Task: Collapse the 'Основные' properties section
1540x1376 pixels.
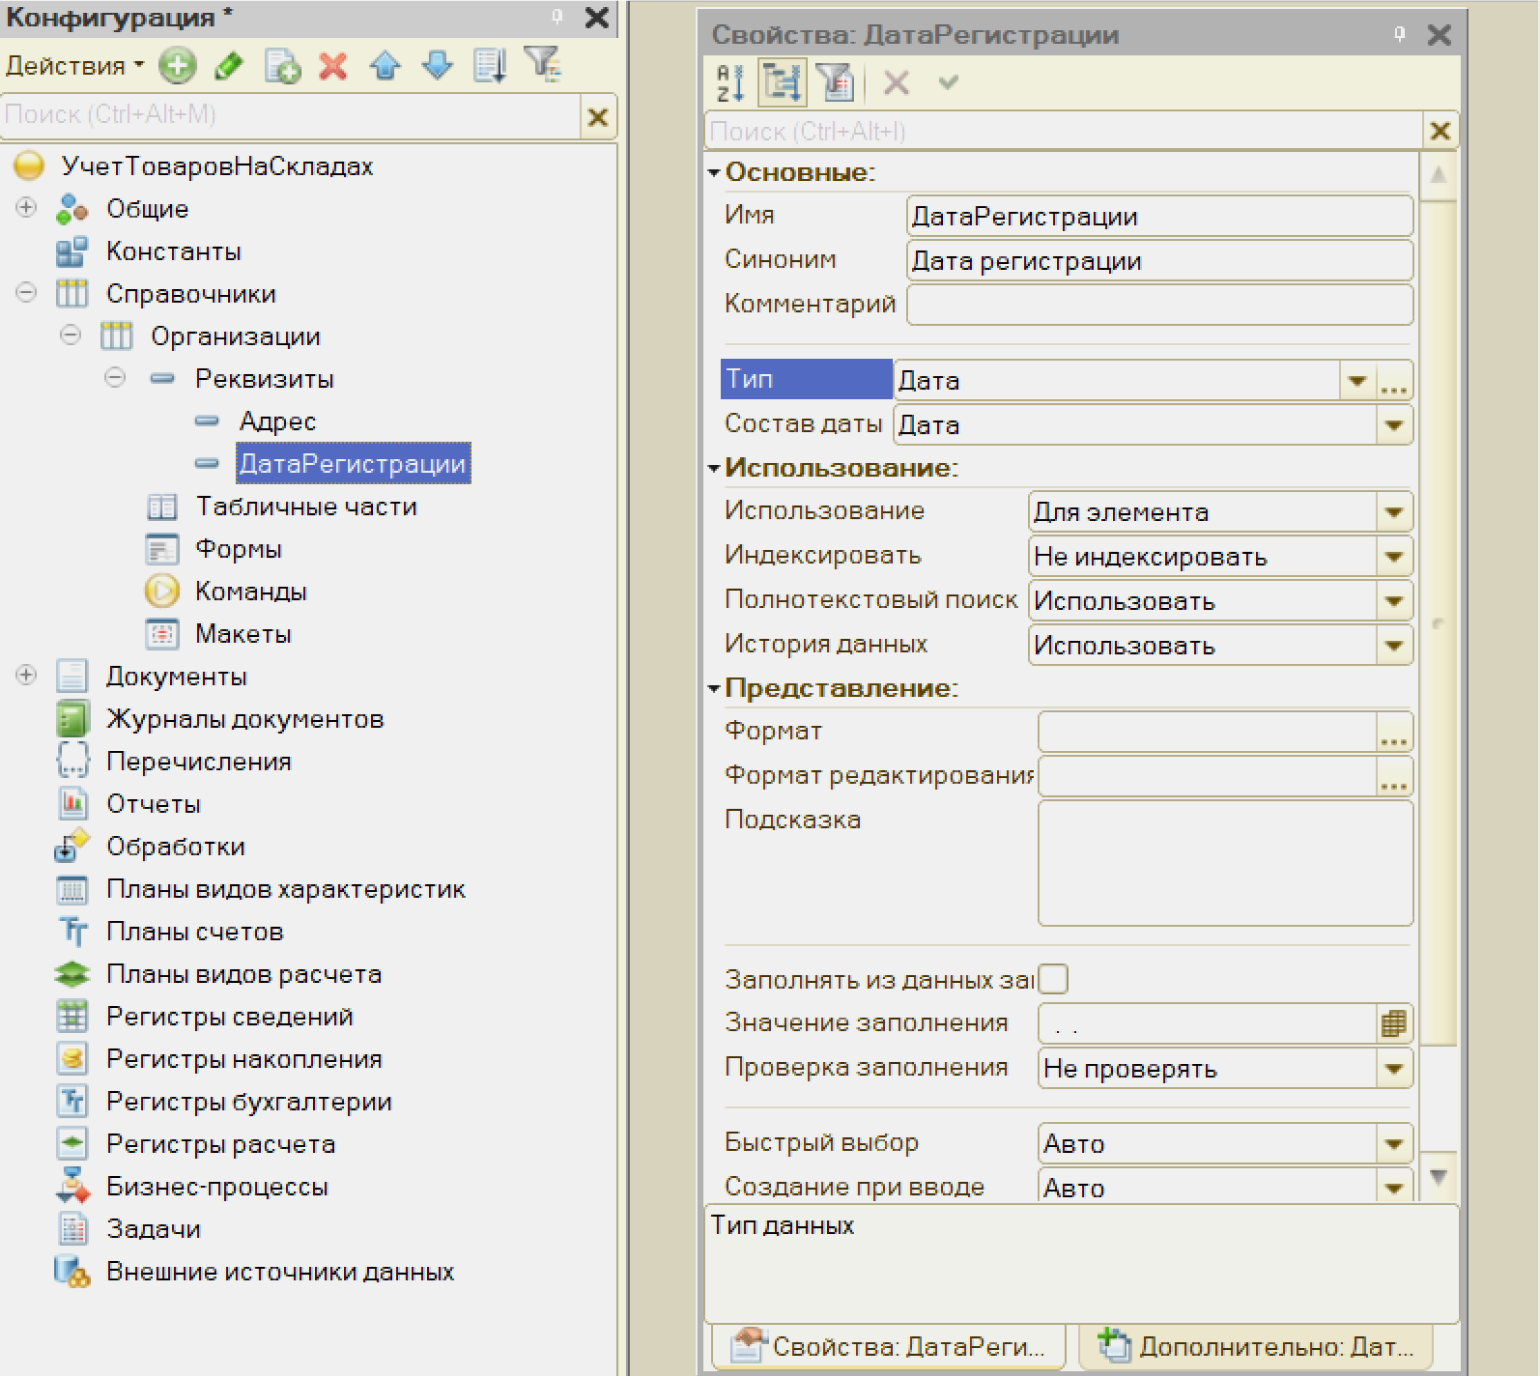Action: click(x=714, y=173)
